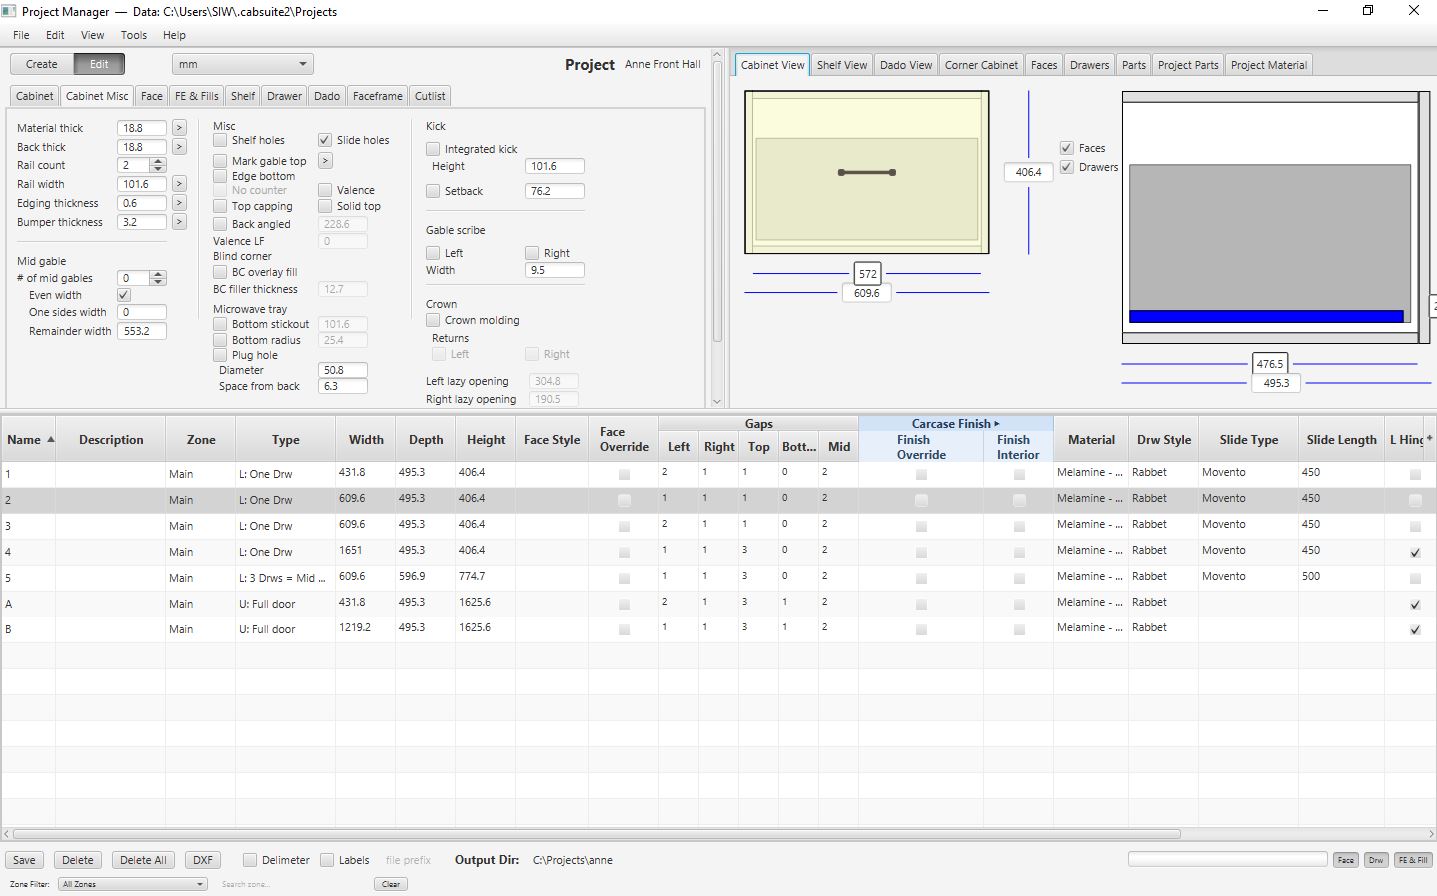Open the Help menu
Image resolution: width=1437 pixels, height=896 pixels.
(x=174, y=35)
